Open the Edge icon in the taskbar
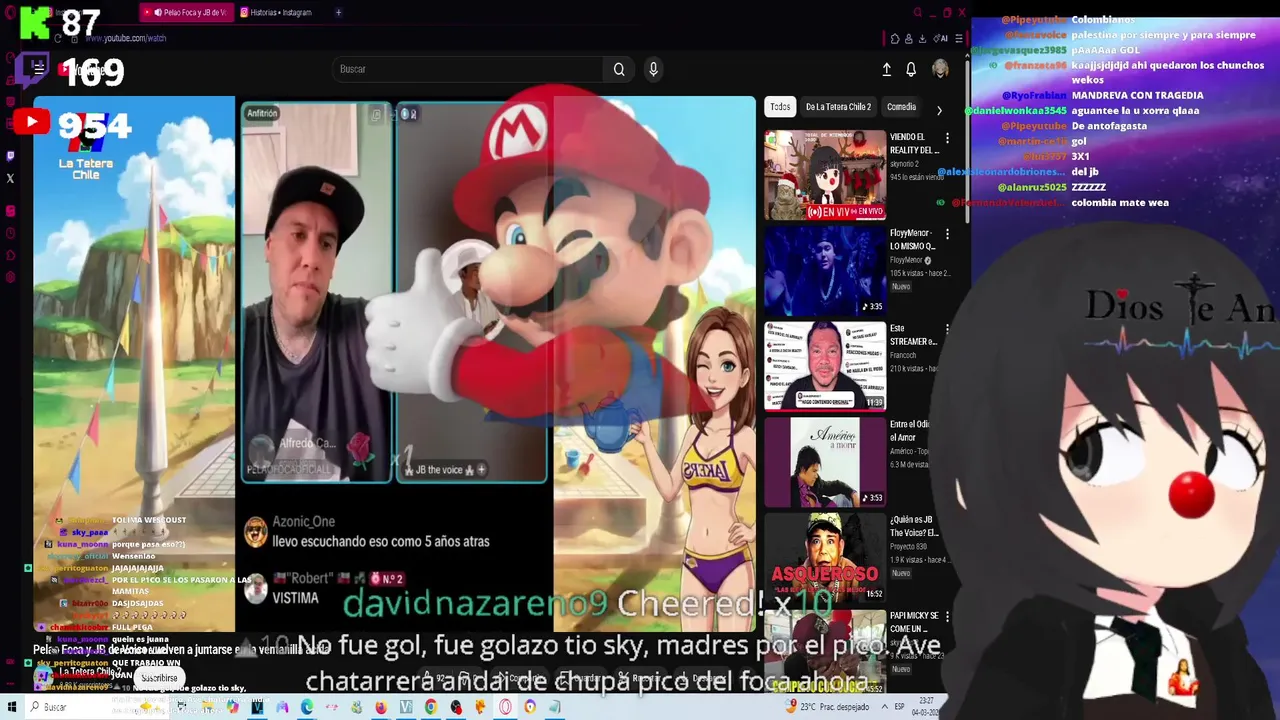 click(306, 707)
